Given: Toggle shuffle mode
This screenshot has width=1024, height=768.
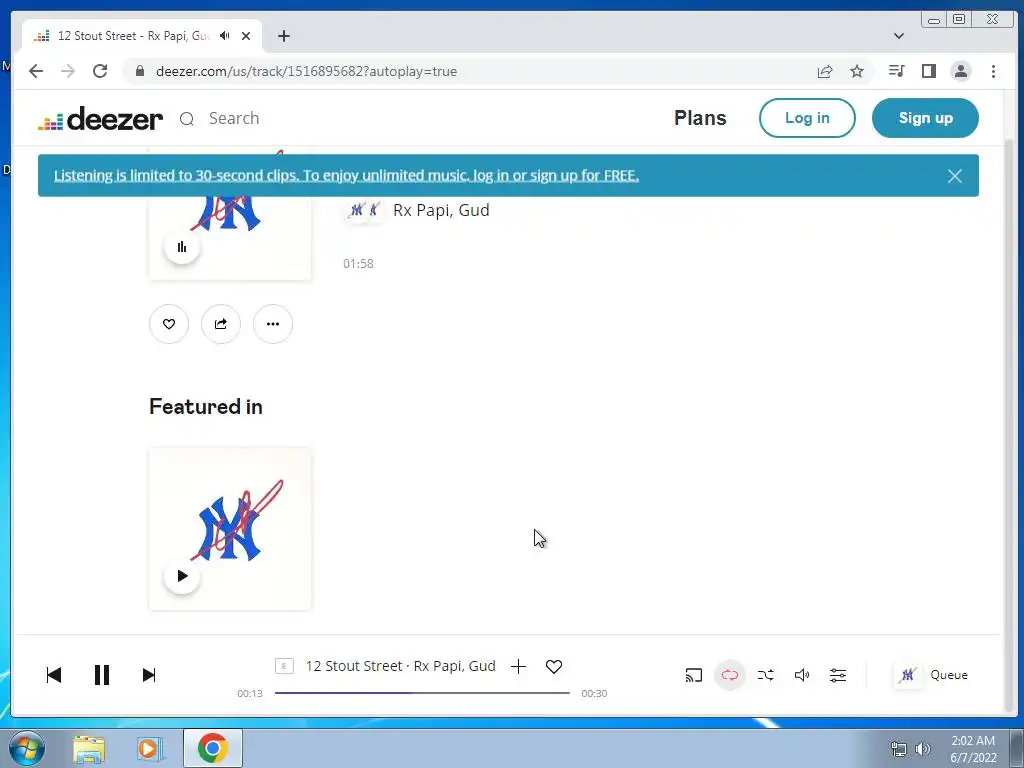Looking at the screenshot, I should point(765,675).
